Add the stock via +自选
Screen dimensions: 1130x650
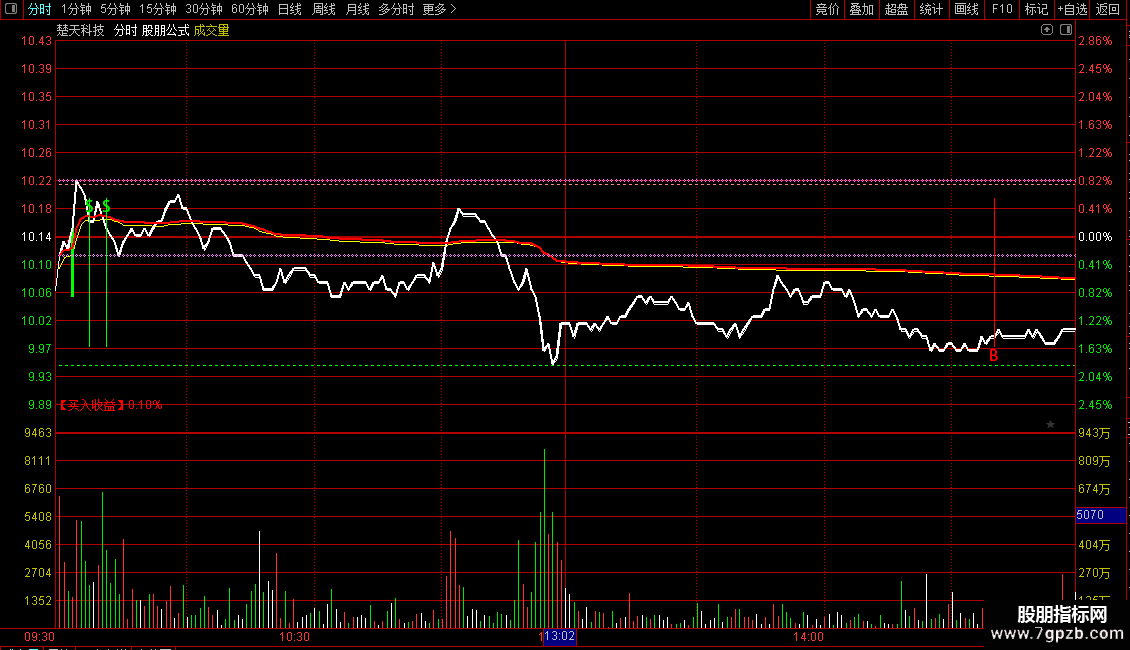(1072, 9)
